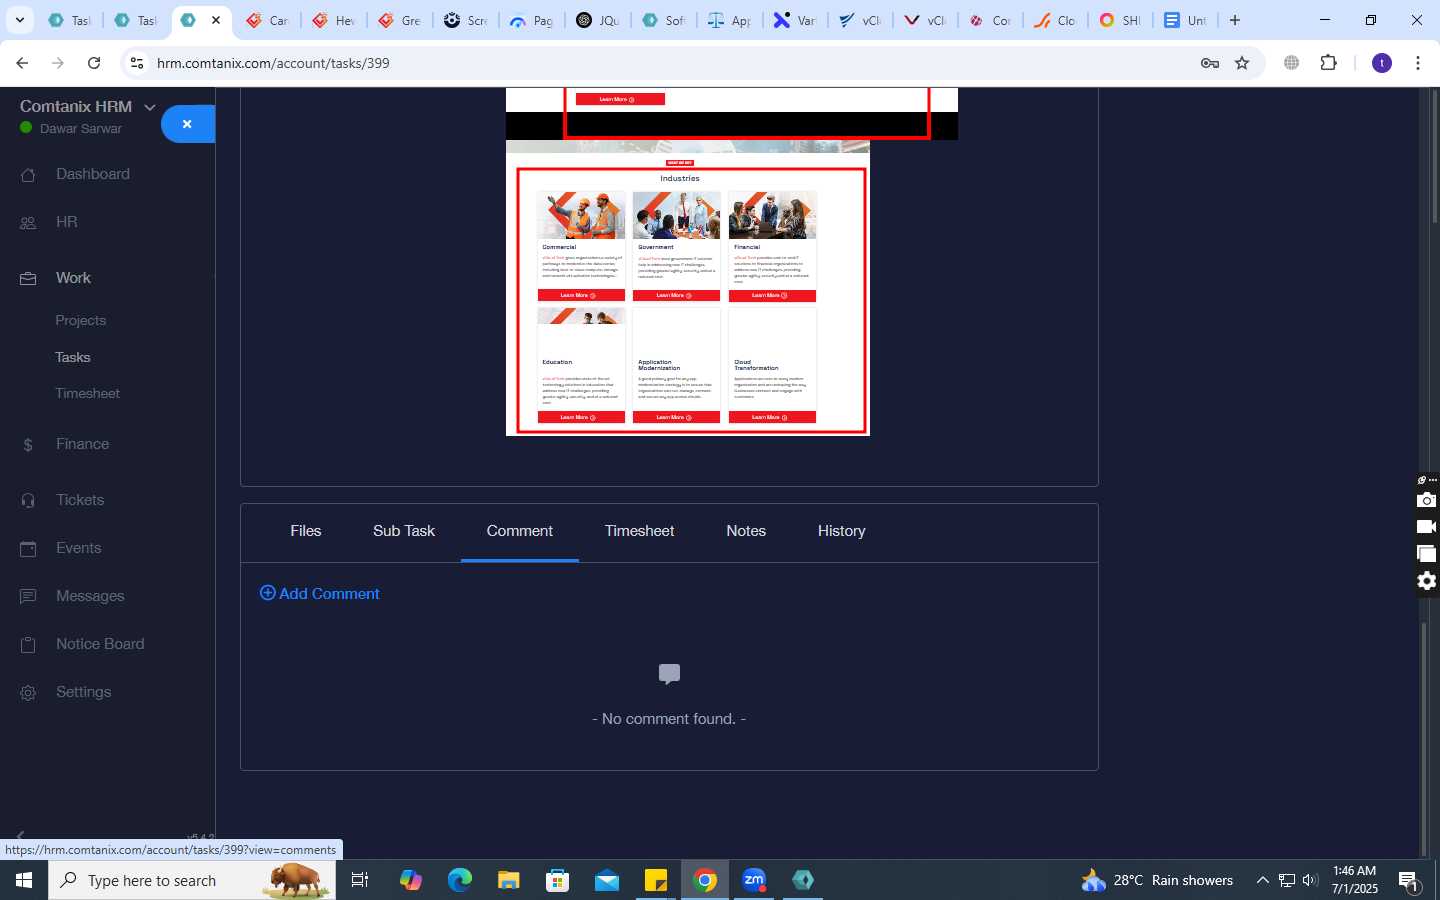Bookmark this page with star icon

pyautogui.click(x=1242, y=63)
